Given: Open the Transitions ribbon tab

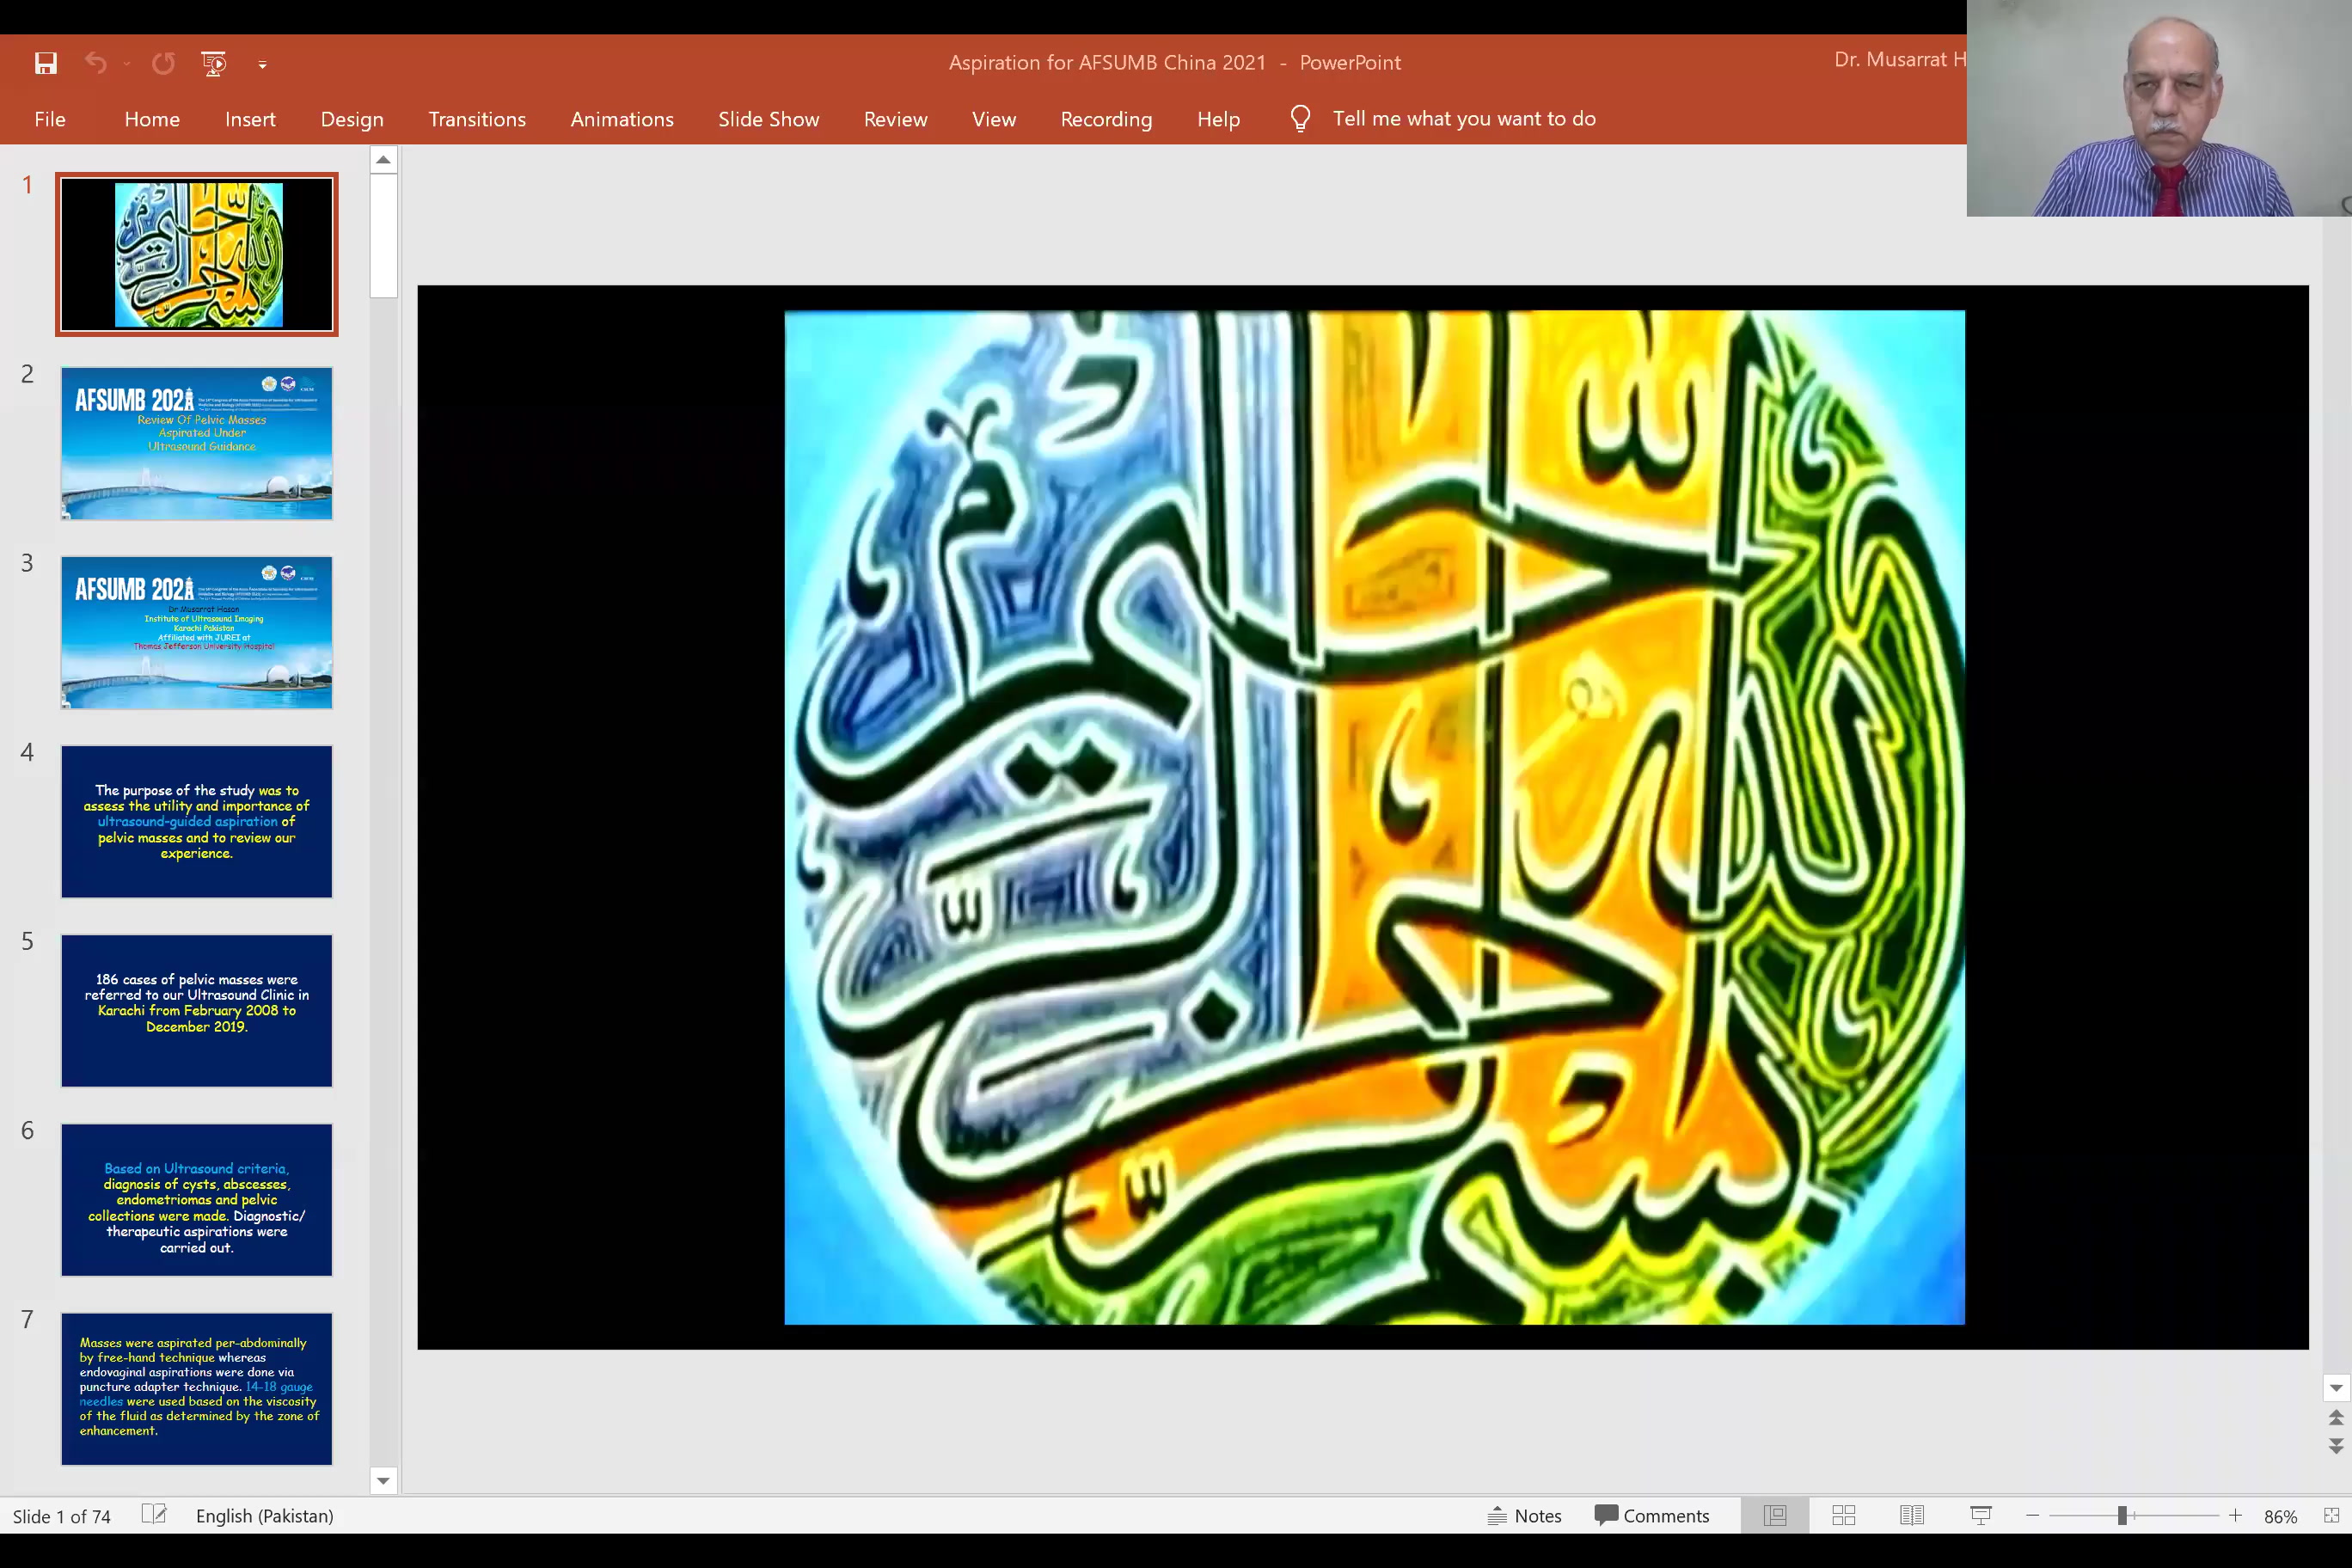Looking at the screenshot, I should click(x=477, y=119).
